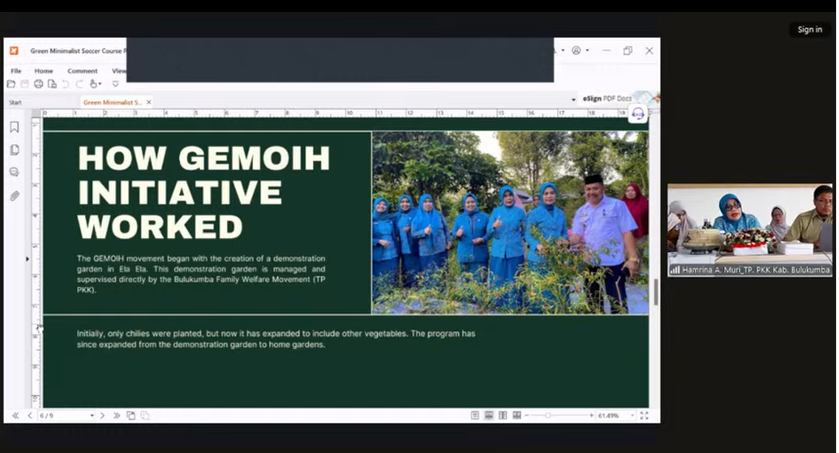Open the Attachments paperclip panel
The width and height of the screenshot is (839, 453).
tap(14, 196)
